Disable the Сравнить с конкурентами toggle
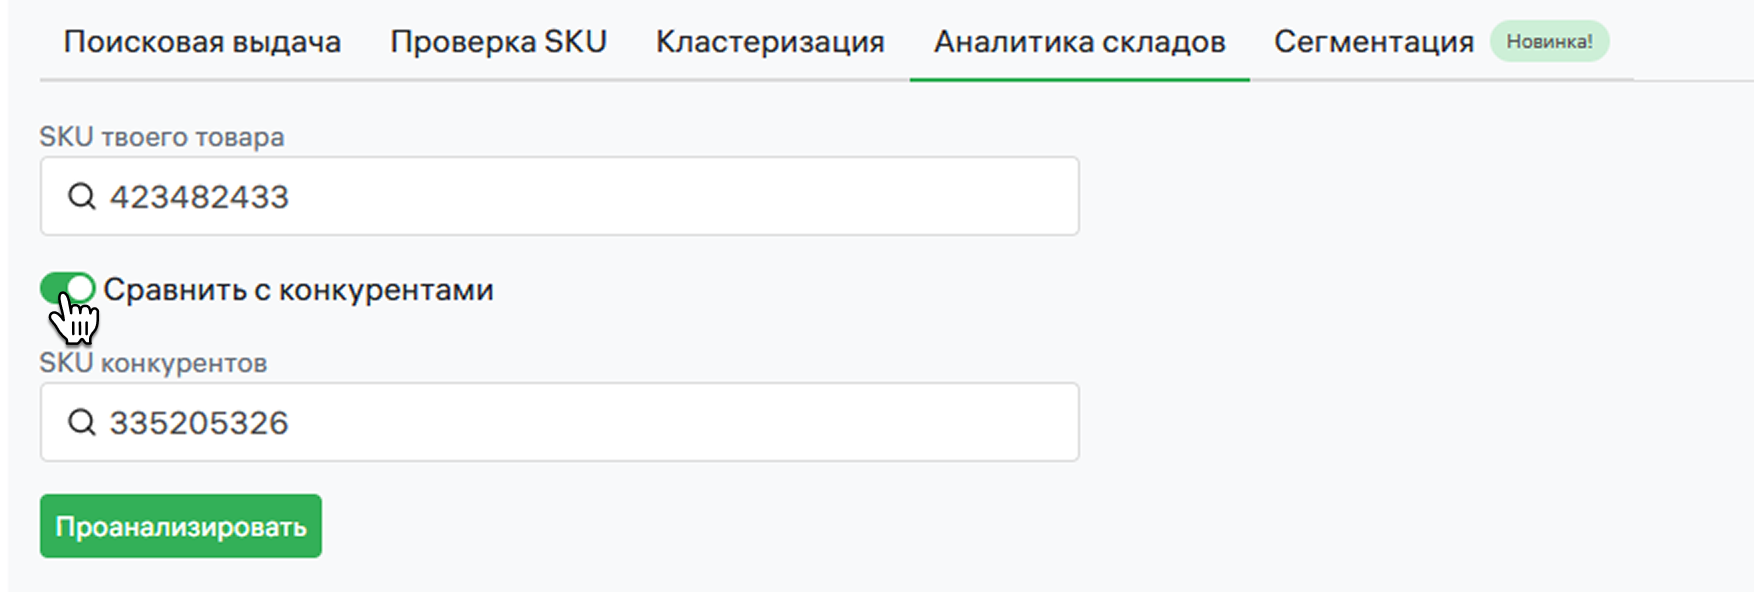The height and width of the screenshot is (592, 1754). pyautogui.click(x=67, y=289)
